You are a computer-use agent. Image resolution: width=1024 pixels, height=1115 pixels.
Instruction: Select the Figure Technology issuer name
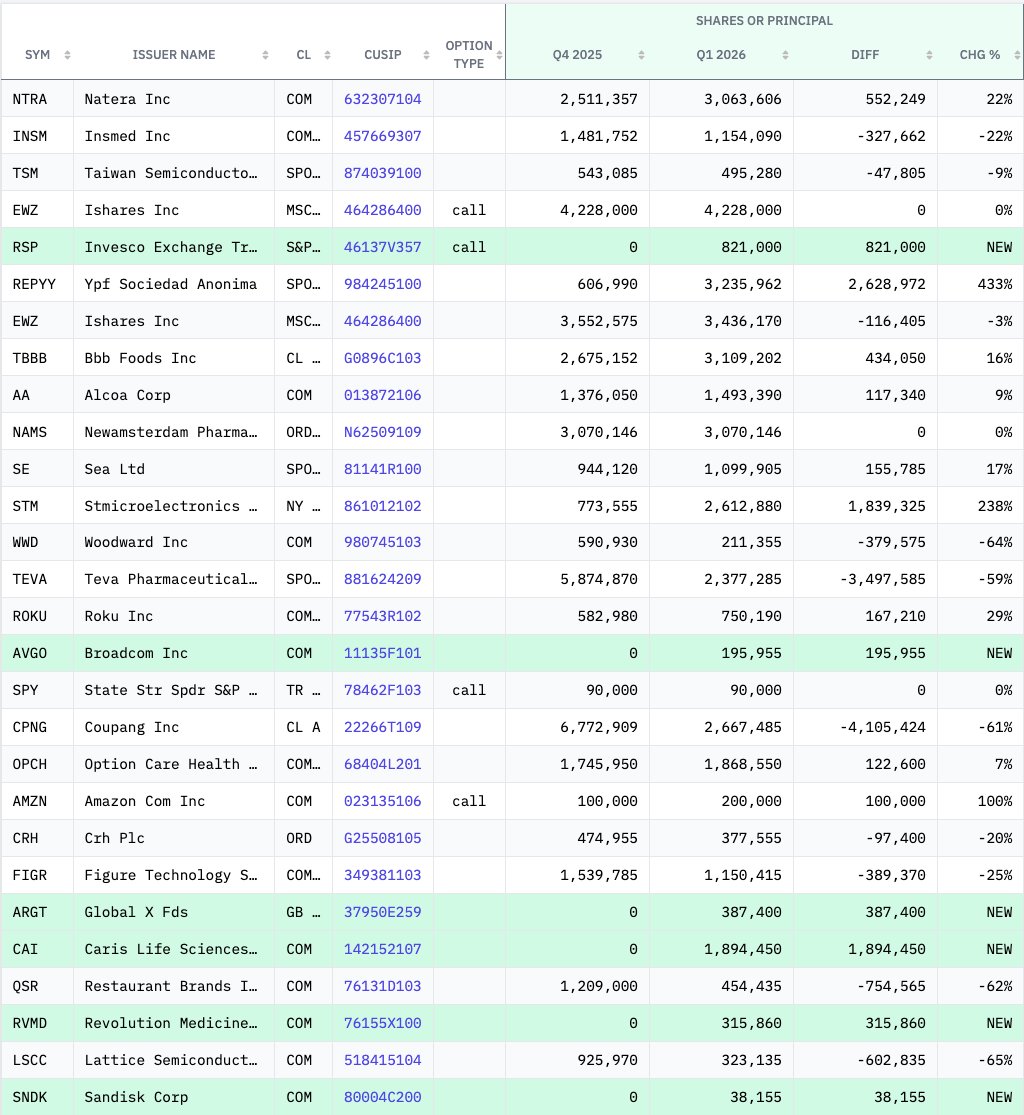[x=171, y=875]
